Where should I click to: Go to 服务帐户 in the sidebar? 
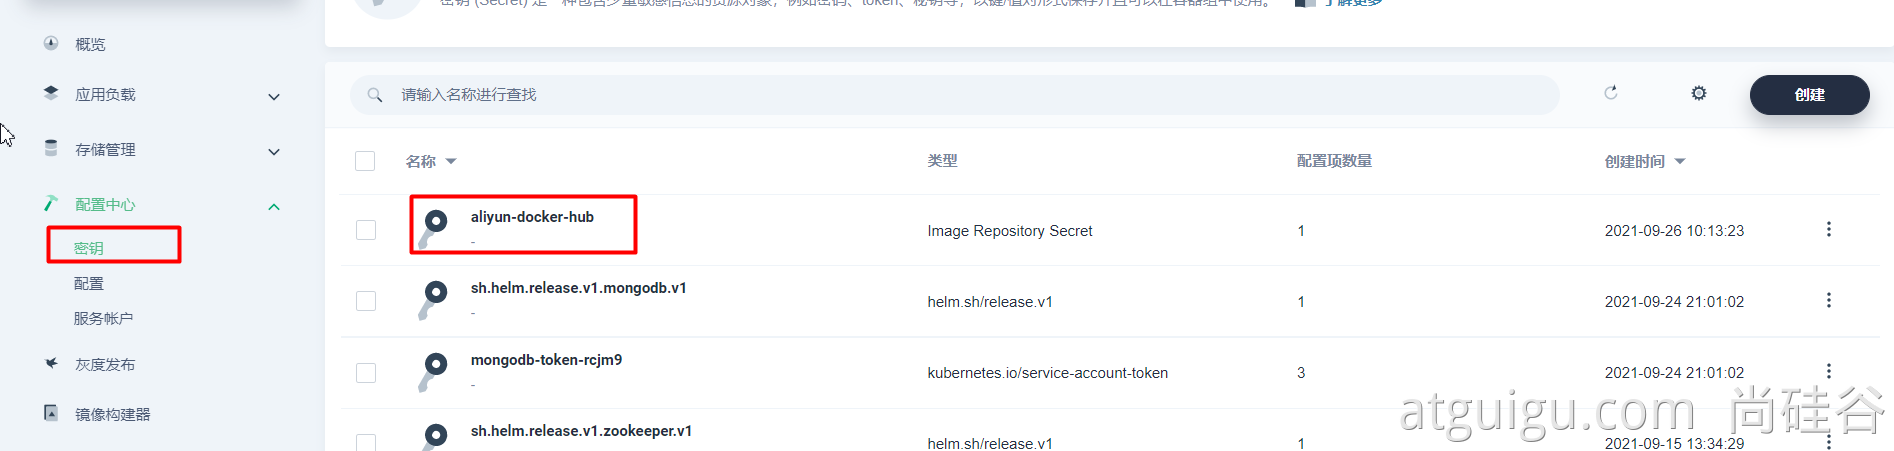[x=103, y=318]
